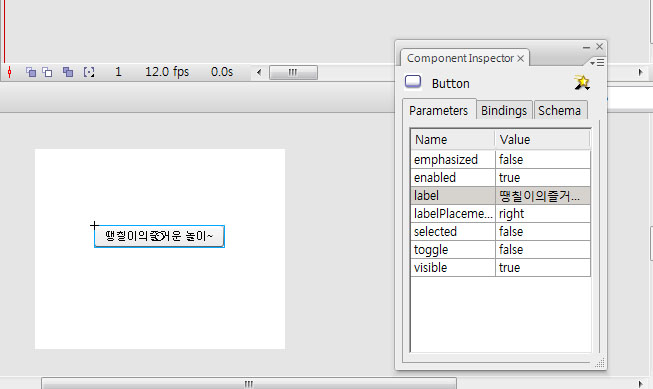Close the Component Inspector floating window
This screenshot has height=389, width=653.
pos(599,47)
